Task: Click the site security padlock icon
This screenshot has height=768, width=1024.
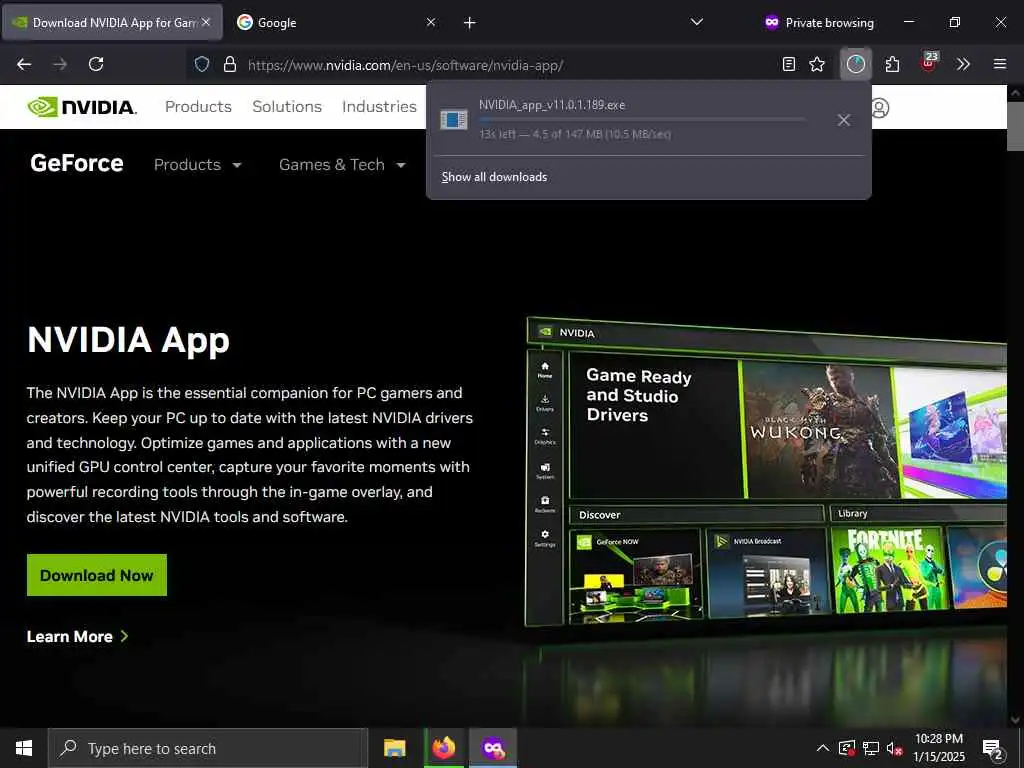Action: [x=229, y=64]
